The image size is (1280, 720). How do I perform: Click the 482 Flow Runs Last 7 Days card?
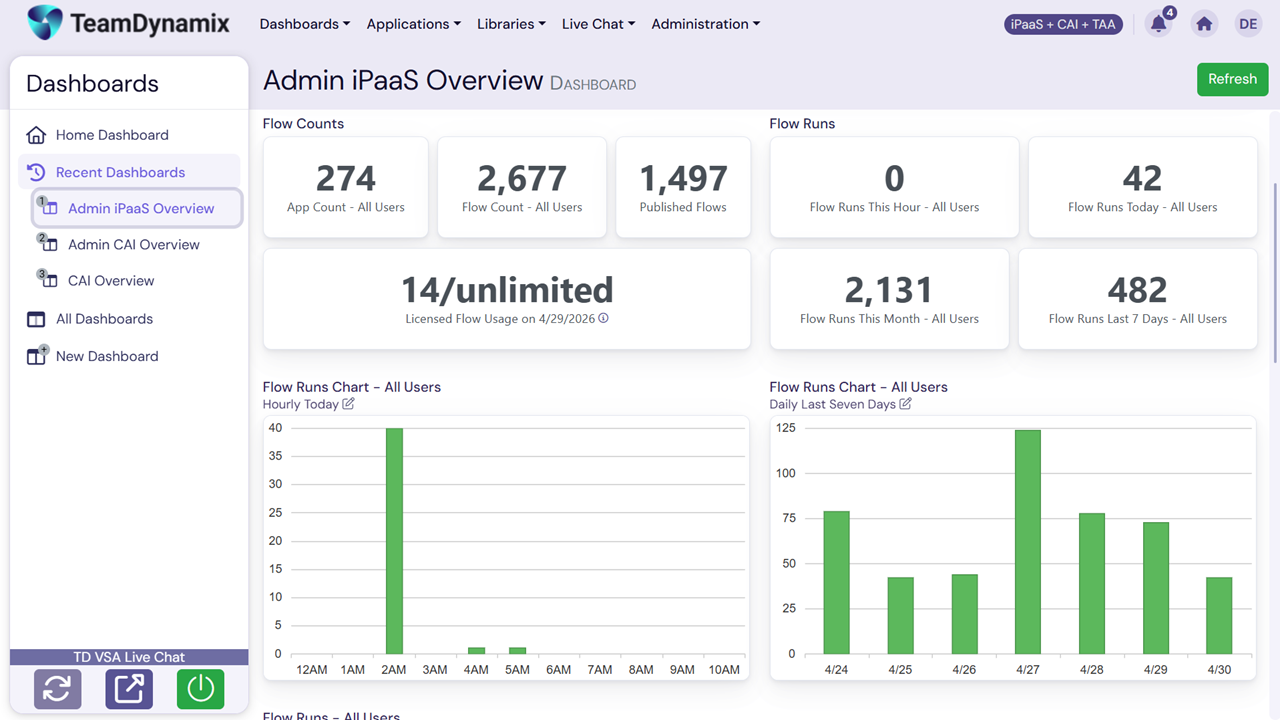coord(1138,299)
